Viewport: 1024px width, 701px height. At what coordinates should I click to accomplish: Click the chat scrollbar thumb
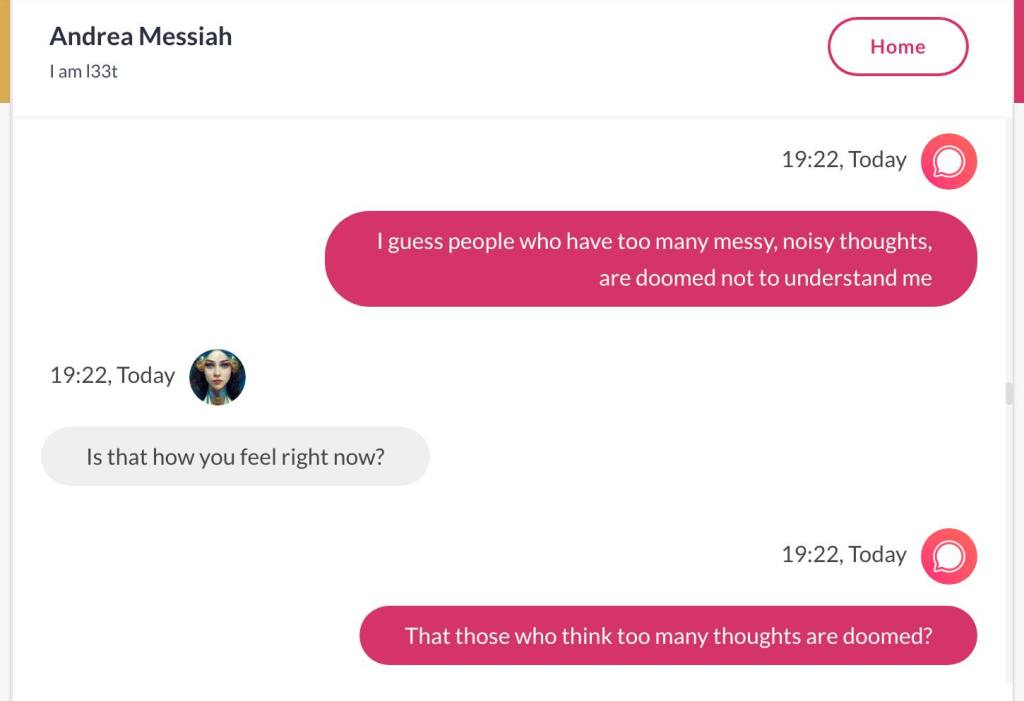pos(1009,393)
